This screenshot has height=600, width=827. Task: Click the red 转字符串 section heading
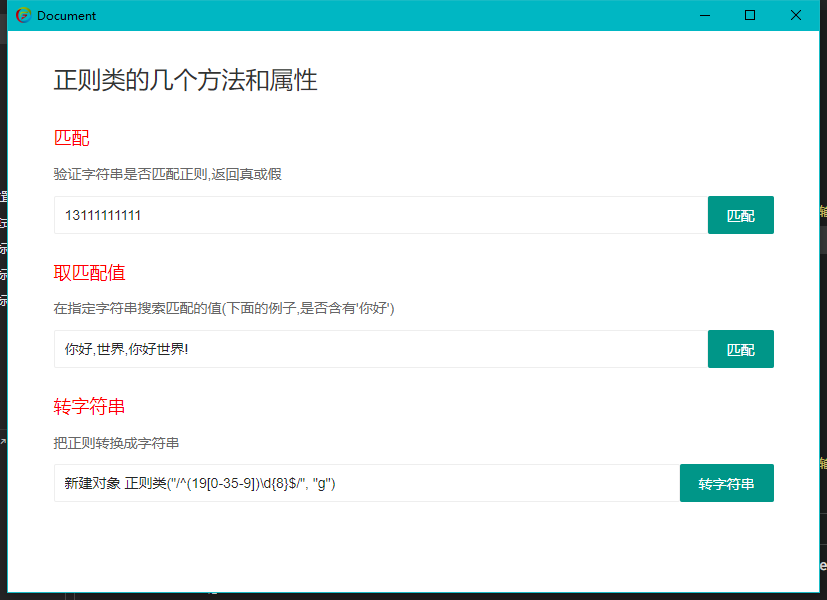click(90, 407)
